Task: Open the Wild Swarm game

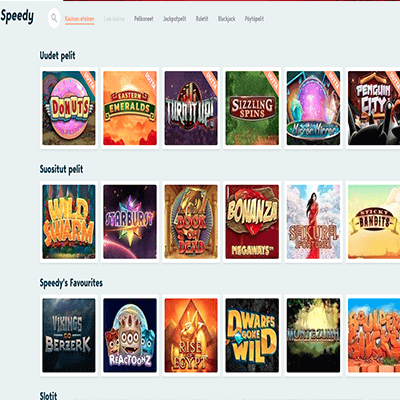Action: (x=69, y=222)
